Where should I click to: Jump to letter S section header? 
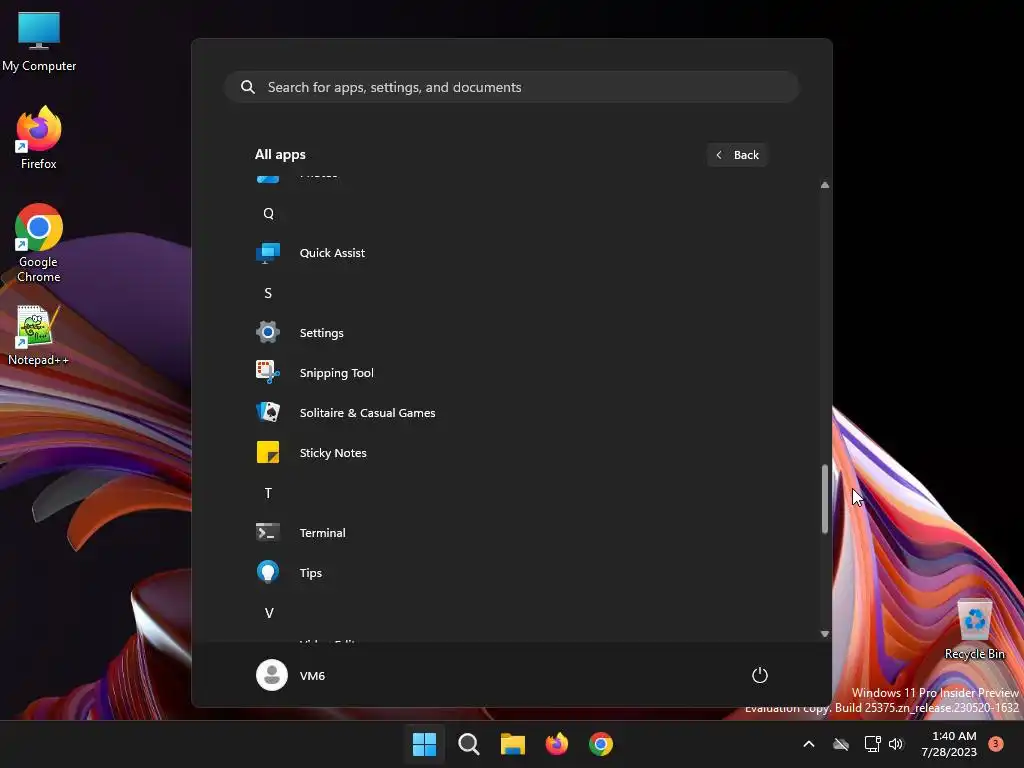click(268, 293)
